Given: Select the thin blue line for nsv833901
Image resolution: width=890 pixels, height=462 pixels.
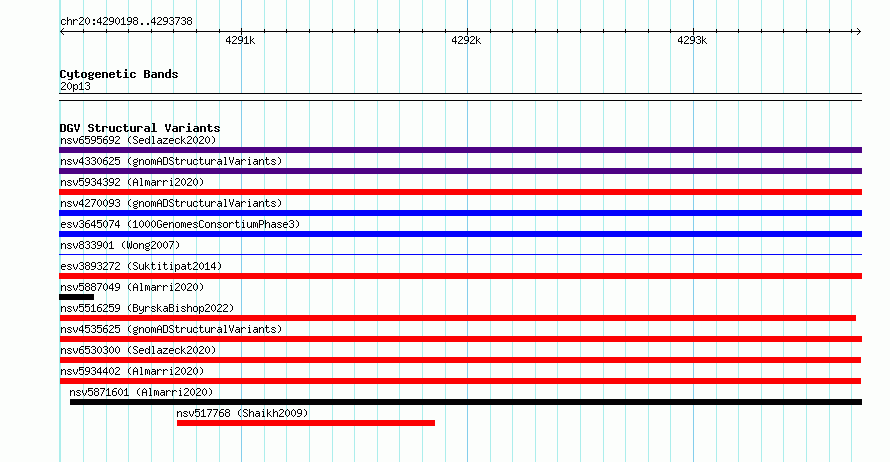Looking at the screenshot, I should [460, 254].
